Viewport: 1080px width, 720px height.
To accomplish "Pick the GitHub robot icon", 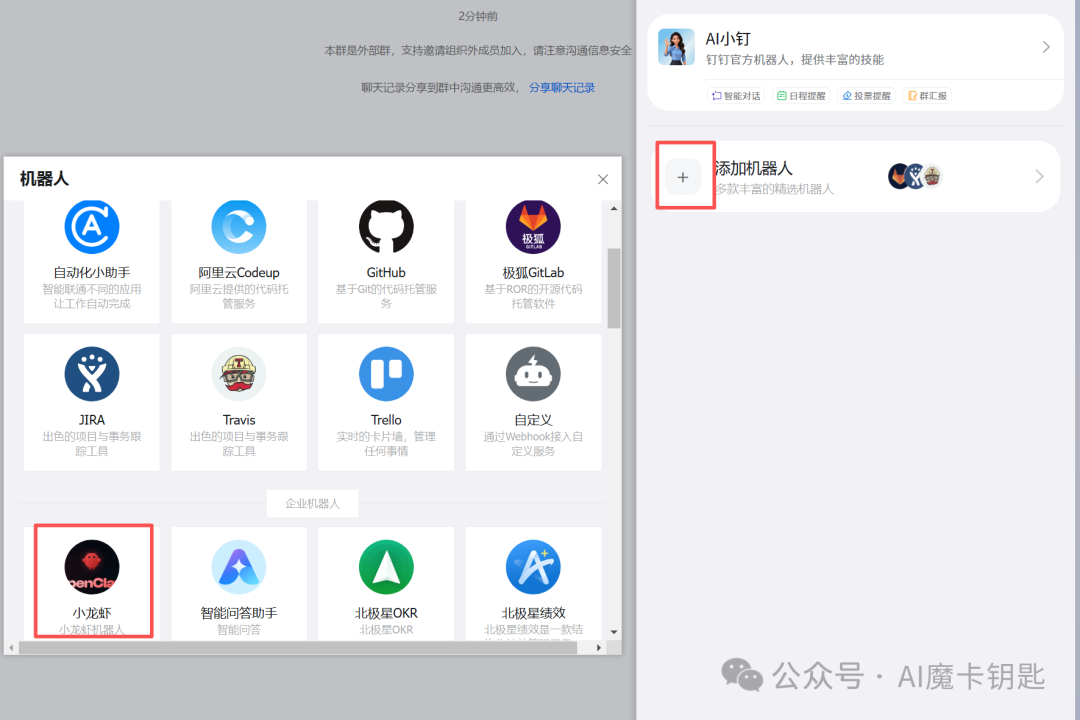I will 386,227.
